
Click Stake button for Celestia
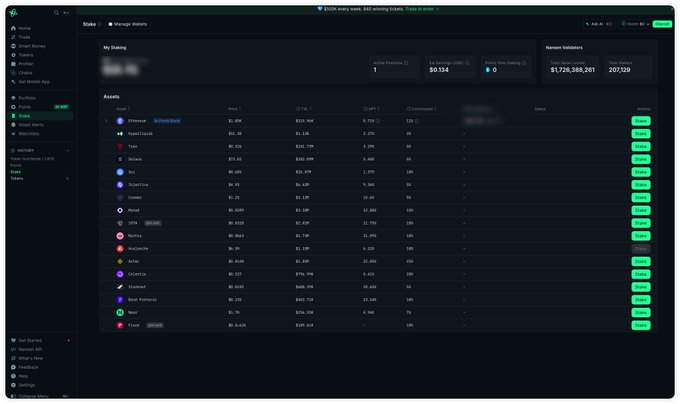click(x=641, y=274)
